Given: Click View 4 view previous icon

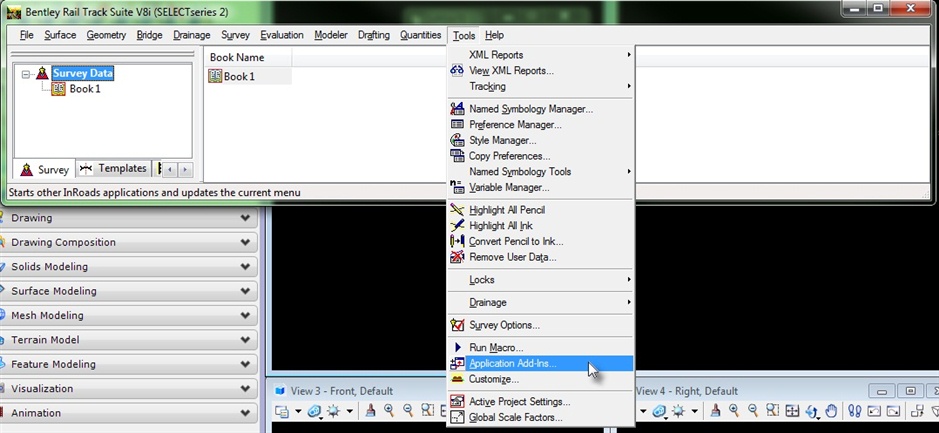Looking at the screenshot, I should pos(874,411).
